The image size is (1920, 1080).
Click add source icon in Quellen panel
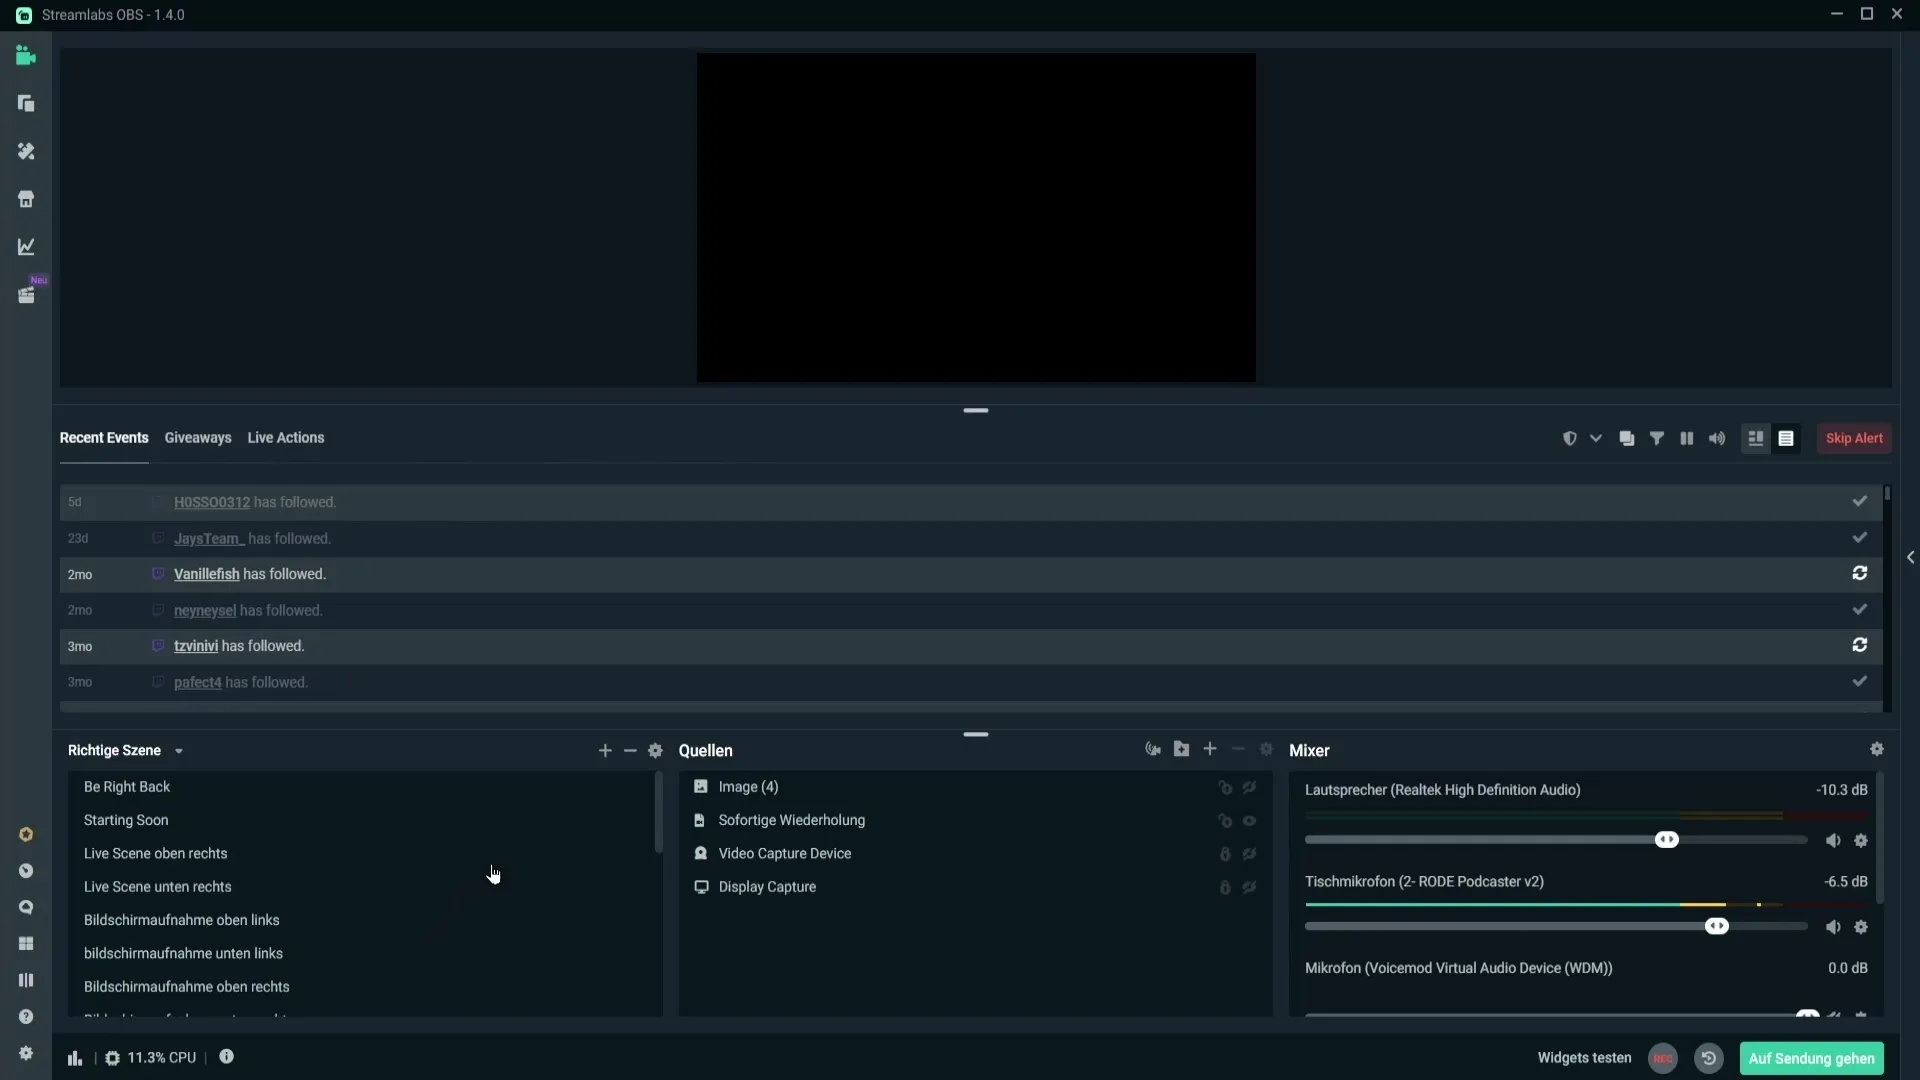pyautogui.click(x=1209, y=750)
